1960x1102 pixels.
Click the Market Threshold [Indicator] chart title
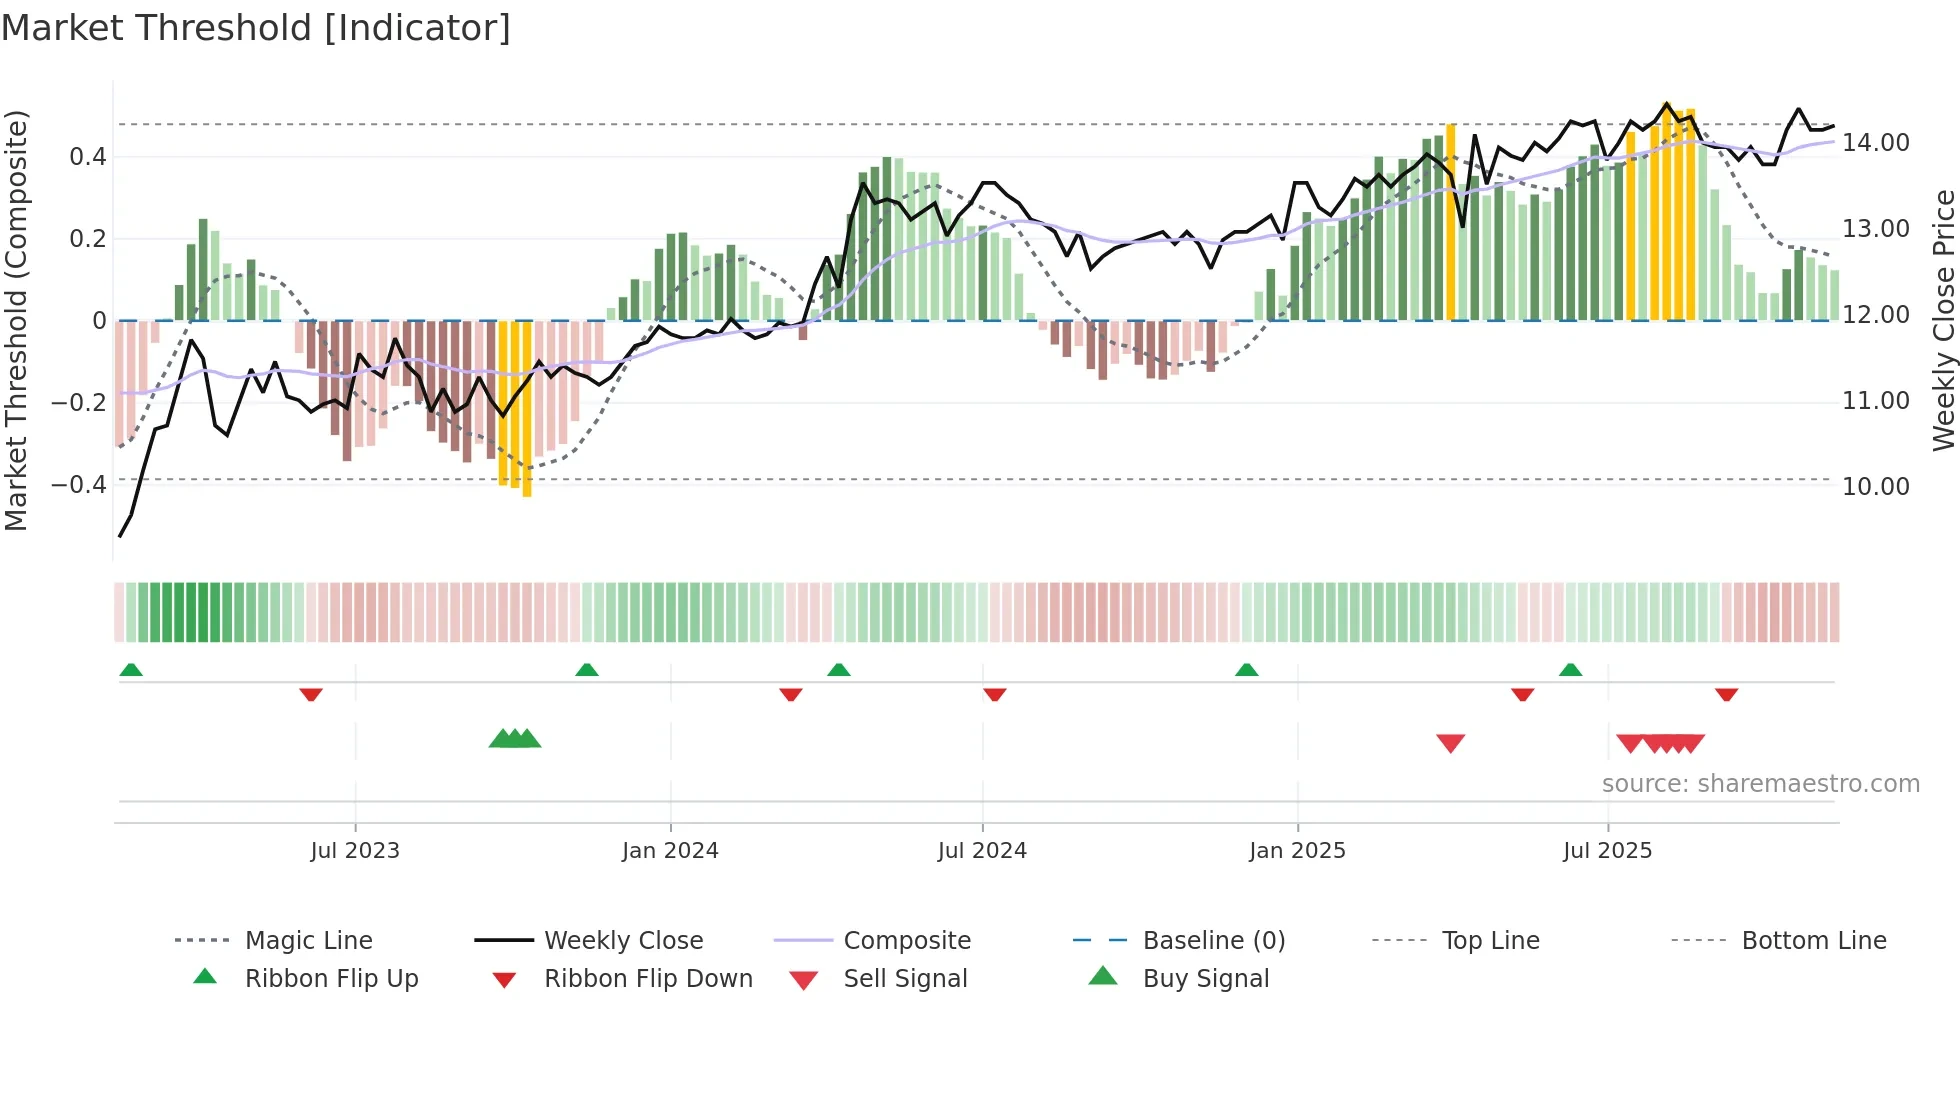coord(256,28)
